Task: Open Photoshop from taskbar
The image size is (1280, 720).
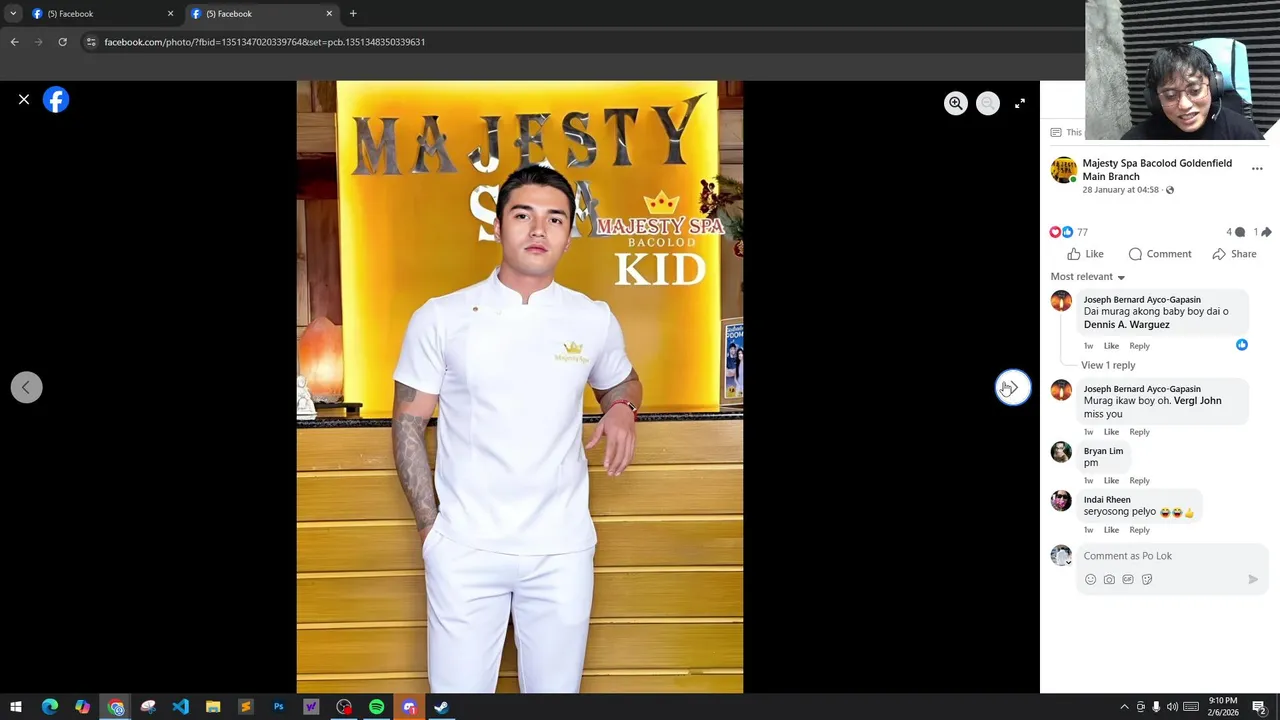Action: click(x=279, y=707)
